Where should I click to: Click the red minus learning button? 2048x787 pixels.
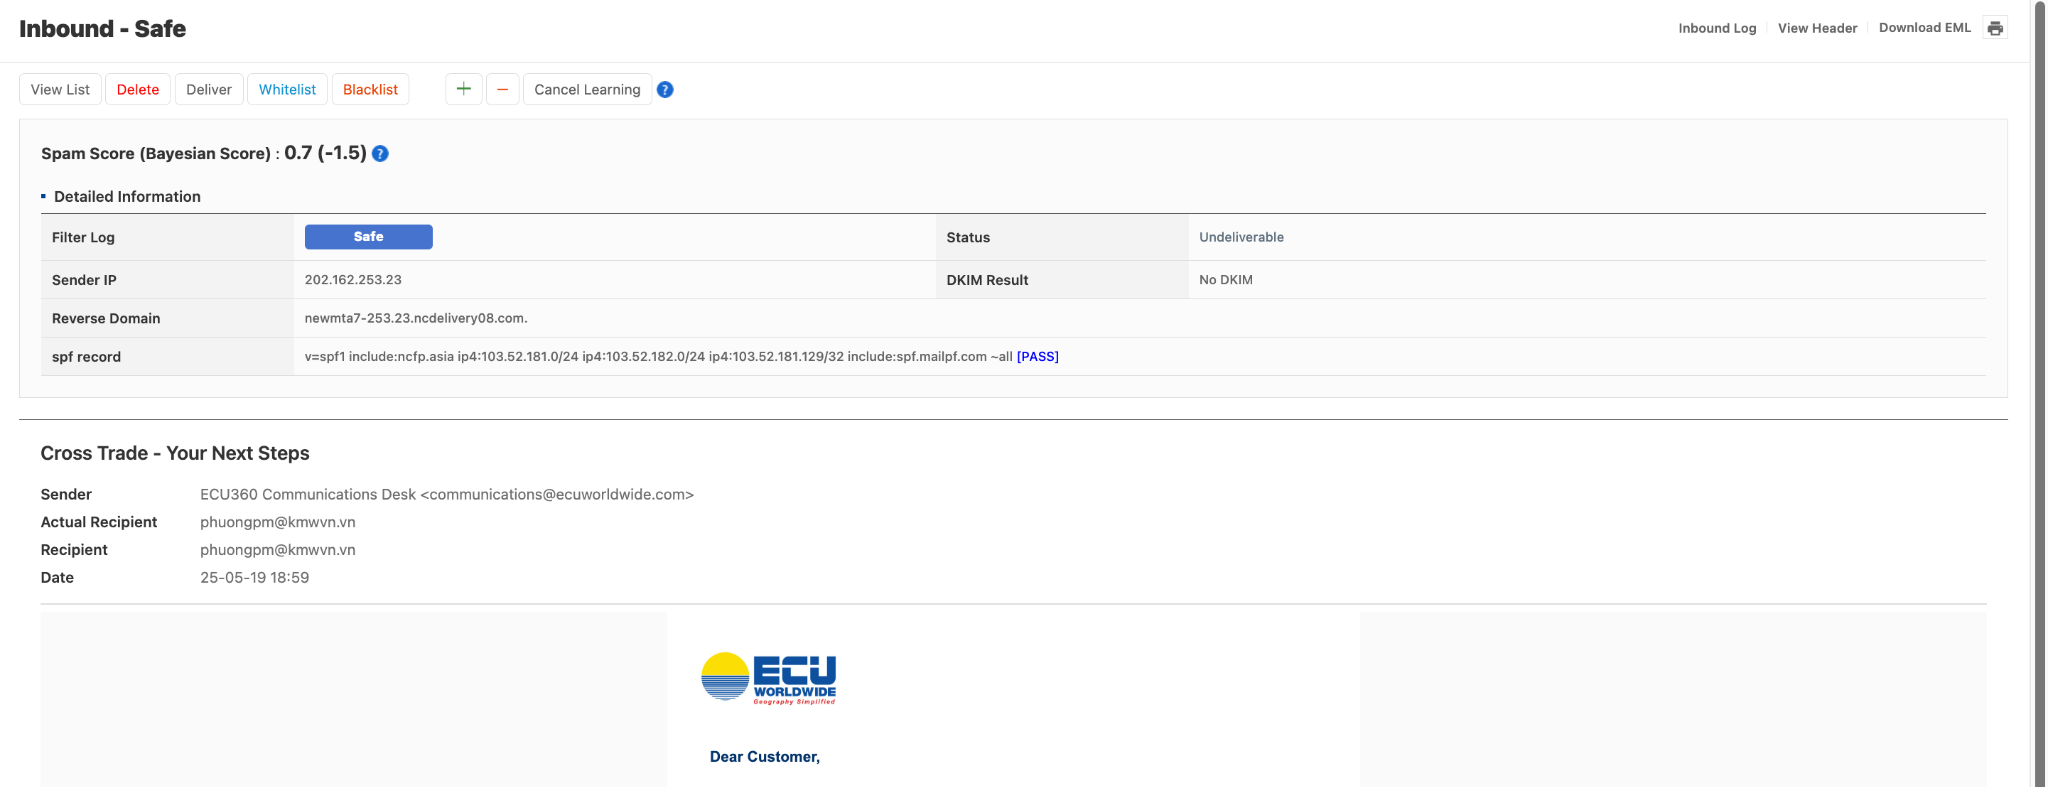tap(502, 89)
